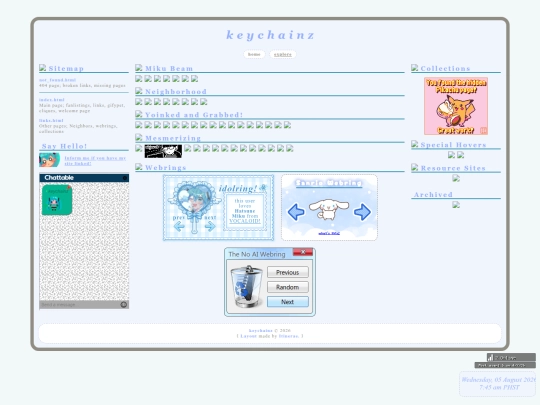This screenshot has width=540, height=405.
Task: Follow the 'Inform me if you have my site linked' link
Action: pyautogui.click(x=95, y=161)
